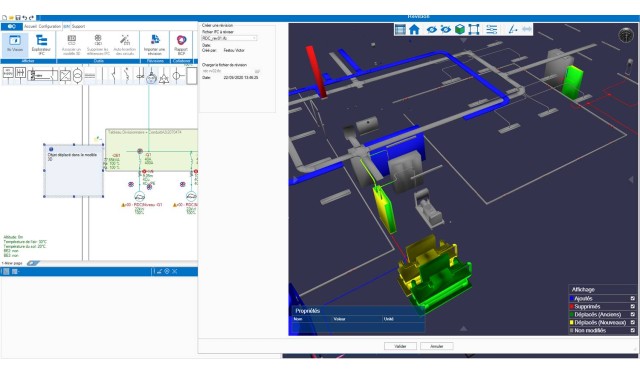Click the bounding box frame icon in viewer toolbar
Viewport: 640px width, 375px height.
pyautogui.click(x=474, y=29)
